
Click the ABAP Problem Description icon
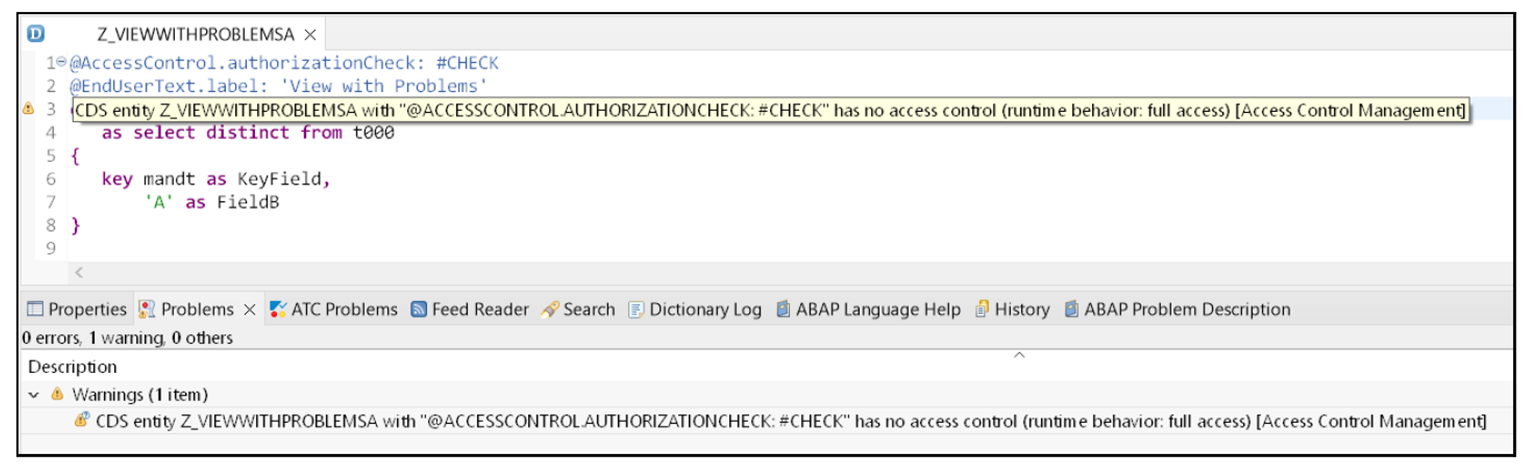point(1072,309)
